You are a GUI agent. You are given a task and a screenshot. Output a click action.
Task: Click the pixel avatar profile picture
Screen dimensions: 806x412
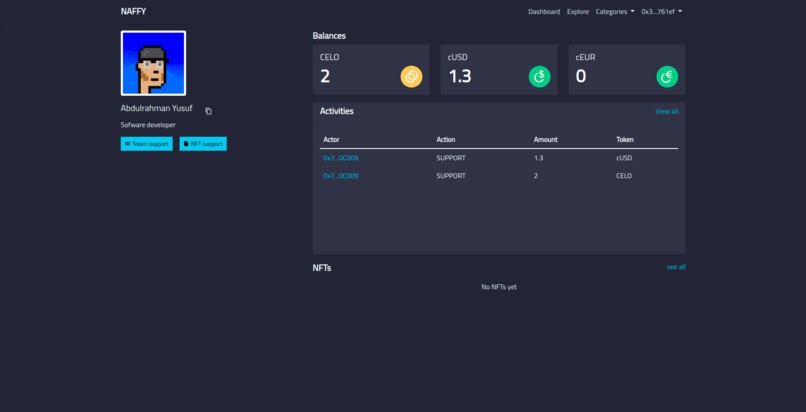tap(153, 63)
